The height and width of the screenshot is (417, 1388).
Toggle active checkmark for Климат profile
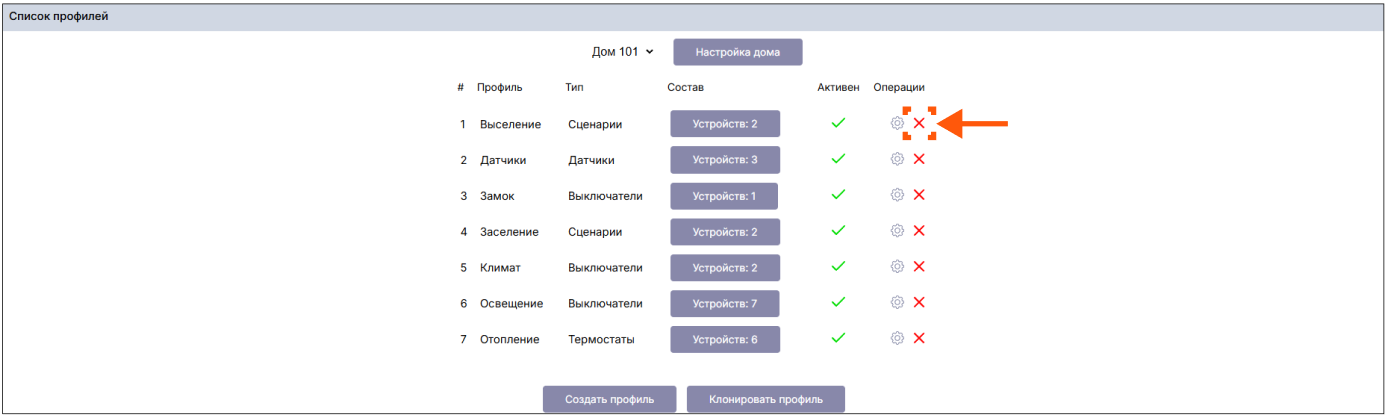838,267
